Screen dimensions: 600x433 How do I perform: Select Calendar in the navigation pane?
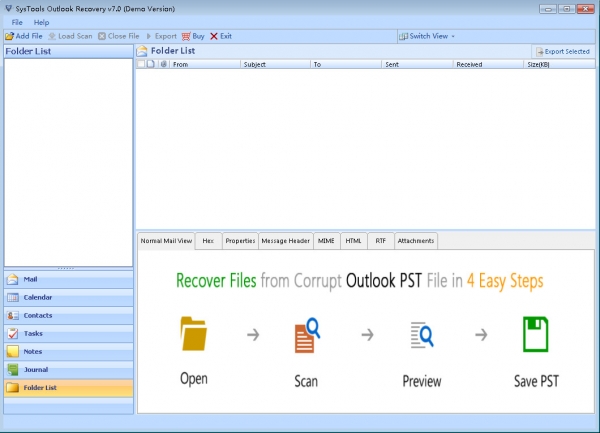(69, 298)
